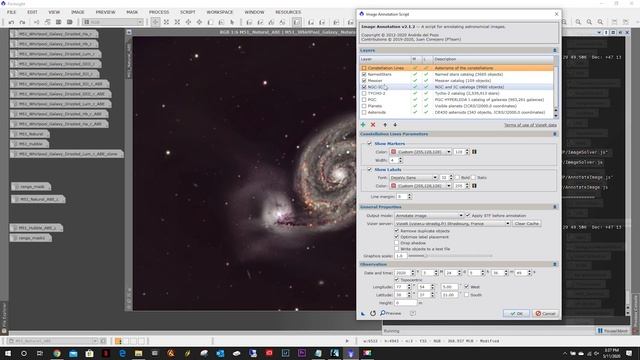Collapse the Layers section with its arrow icon
Image resolution: width=640 pixels, height=360 pixels.
[x=554, y=50]
